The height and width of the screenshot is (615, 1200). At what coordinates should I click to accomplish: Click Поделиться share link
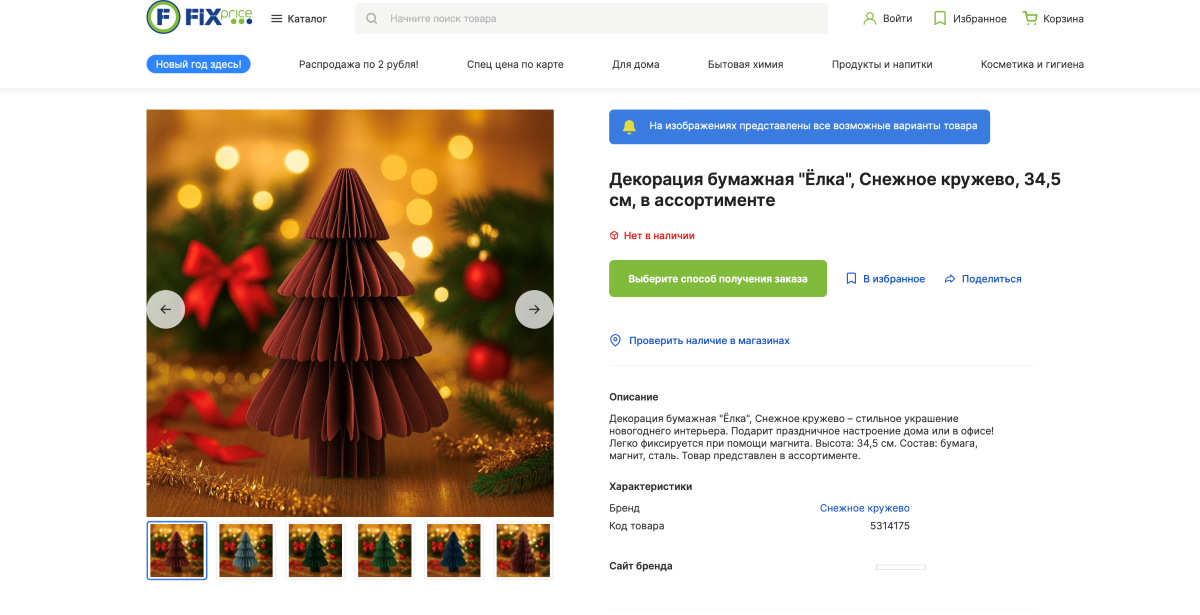click(982, 279)
